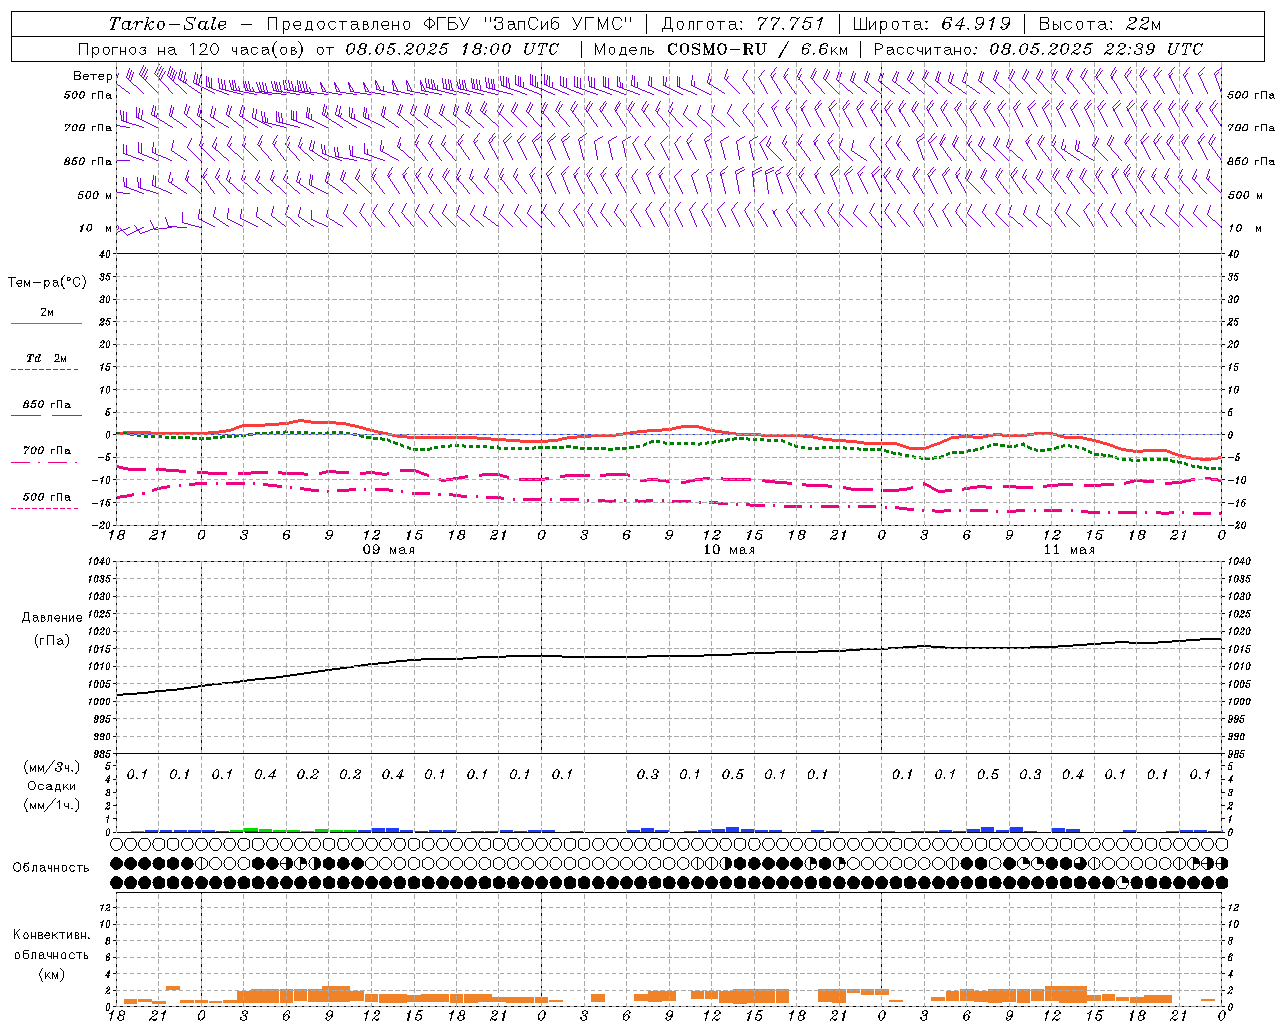Click the '1040' value on left pressure axis
Image resolution: width=1280 pixels, height=1024 pixels.
[x=98, y=561]
